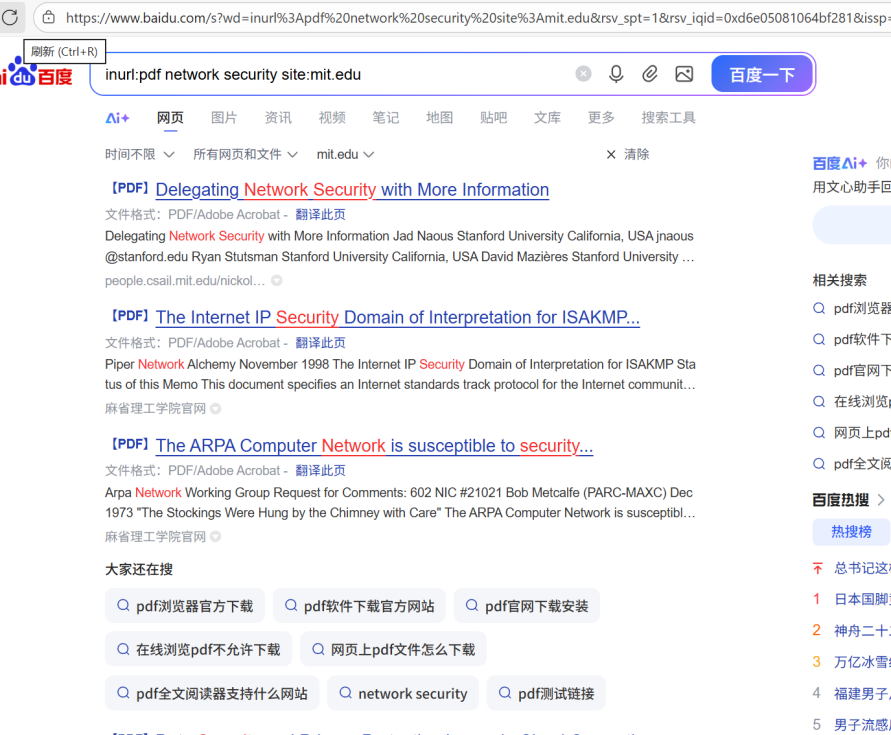Clear the search query with the X icon
This screenshot has width=891, height=735.
pyautogui.click(x=583, y=74)
